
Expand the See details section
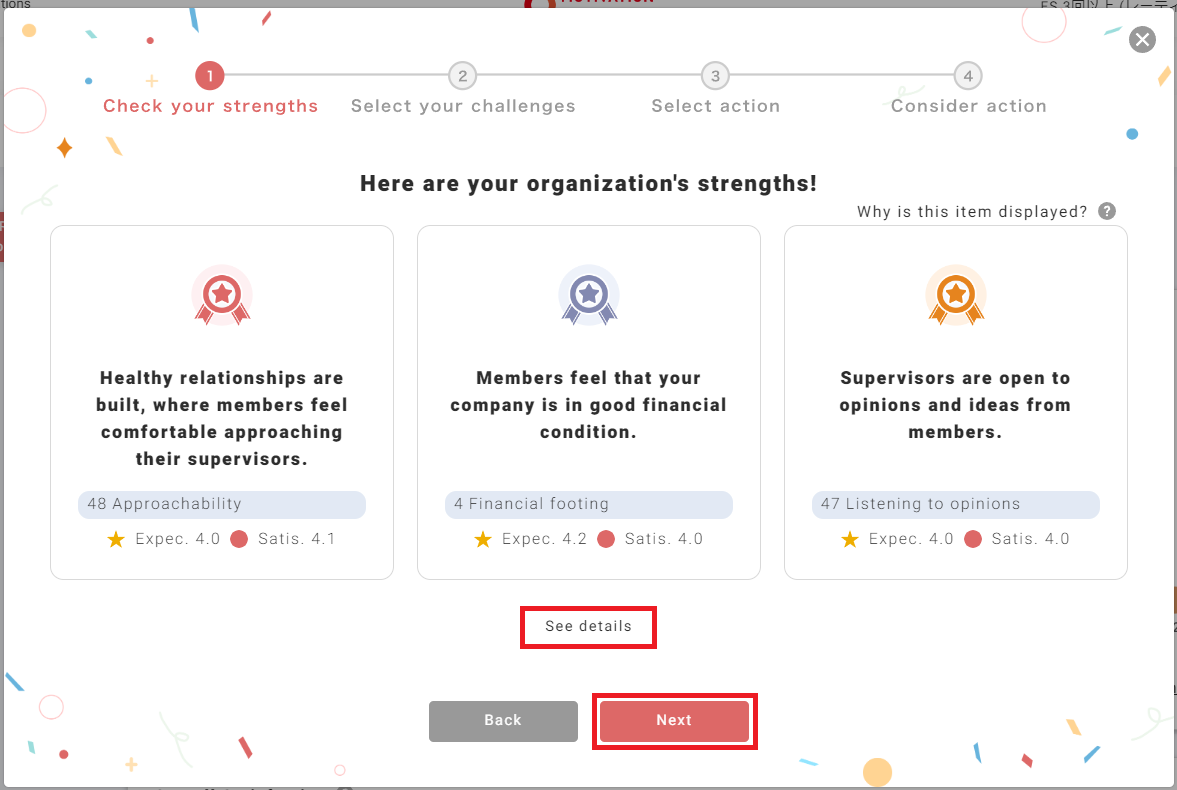click(x=588, y=627)
